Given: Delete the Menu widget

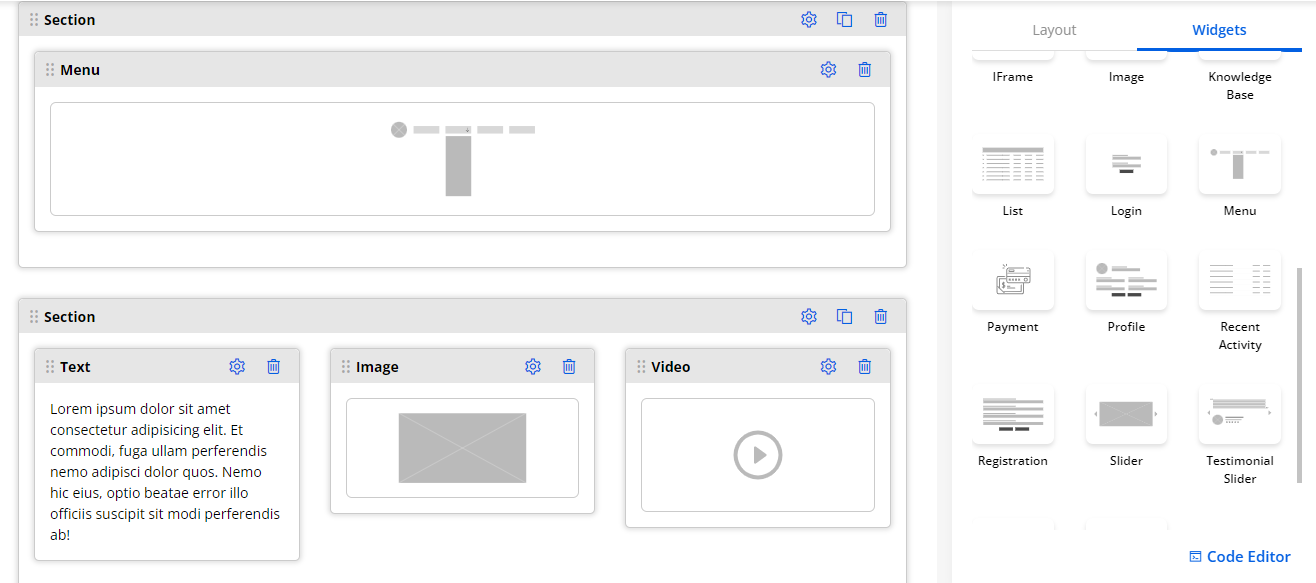Looking at the screenshot, I should pos(865,70).
